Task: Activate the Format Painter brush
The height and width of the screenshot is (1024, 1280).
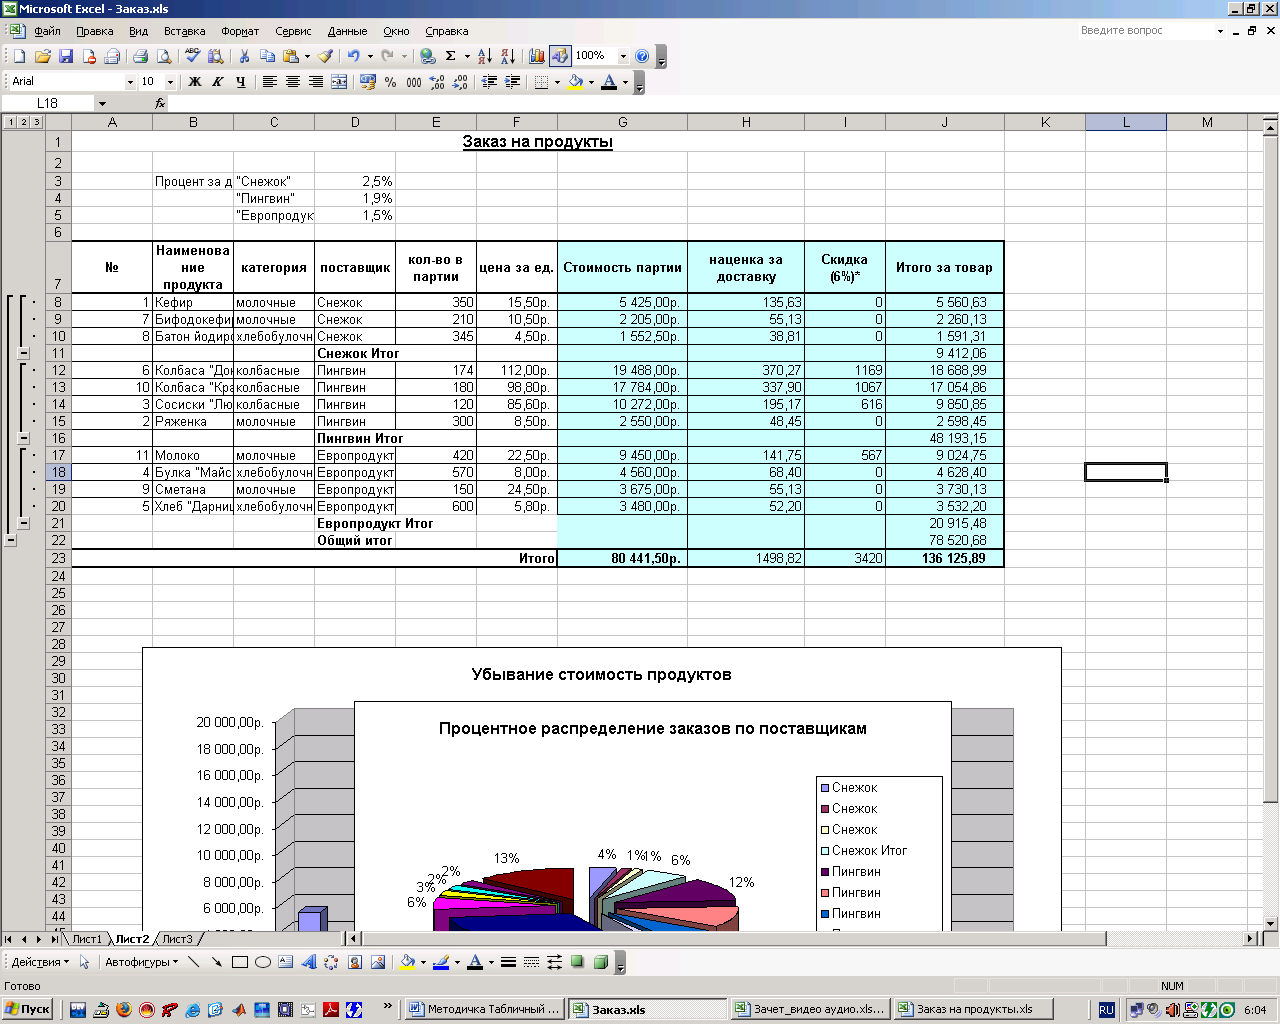Action: (x=325, y=56)
